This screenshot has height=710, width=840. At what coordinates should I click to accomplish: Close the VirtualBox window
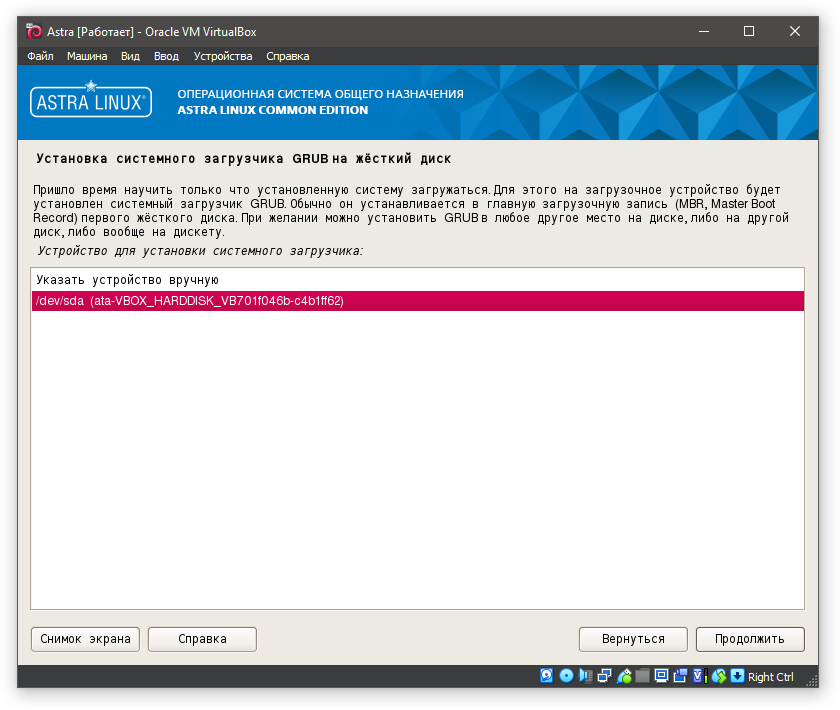click(x=795, y=32)
